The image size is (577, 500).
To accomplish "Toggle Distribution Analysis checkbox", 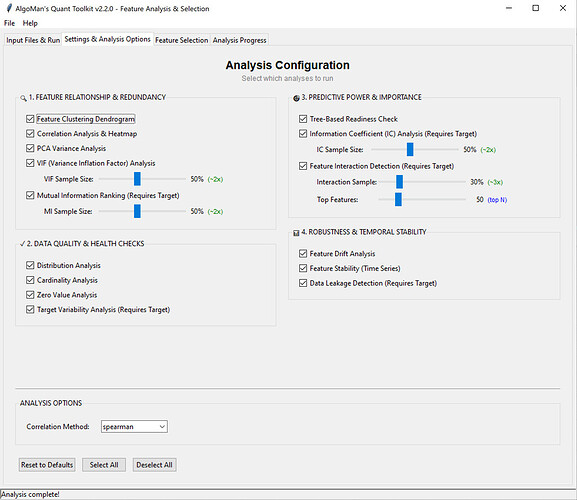I will click(30, 265).
